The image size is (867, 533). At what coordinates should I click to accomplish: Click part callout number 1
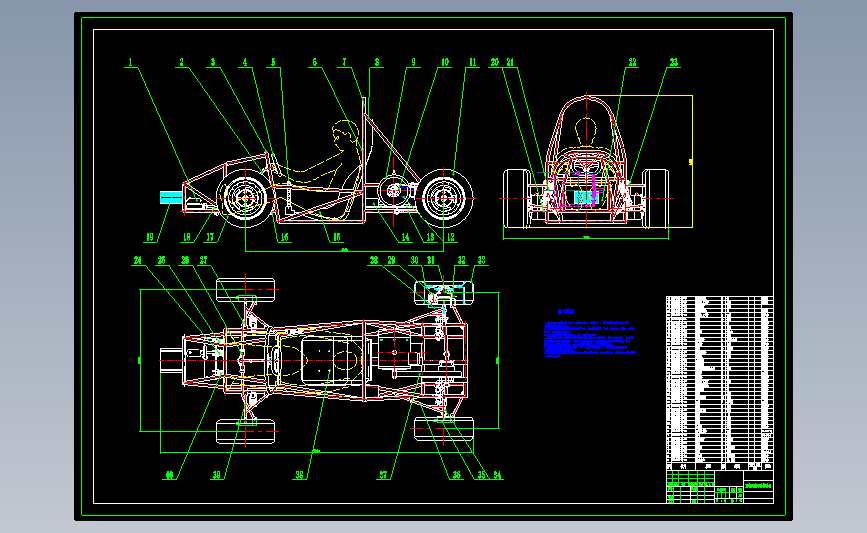(130, 62)
